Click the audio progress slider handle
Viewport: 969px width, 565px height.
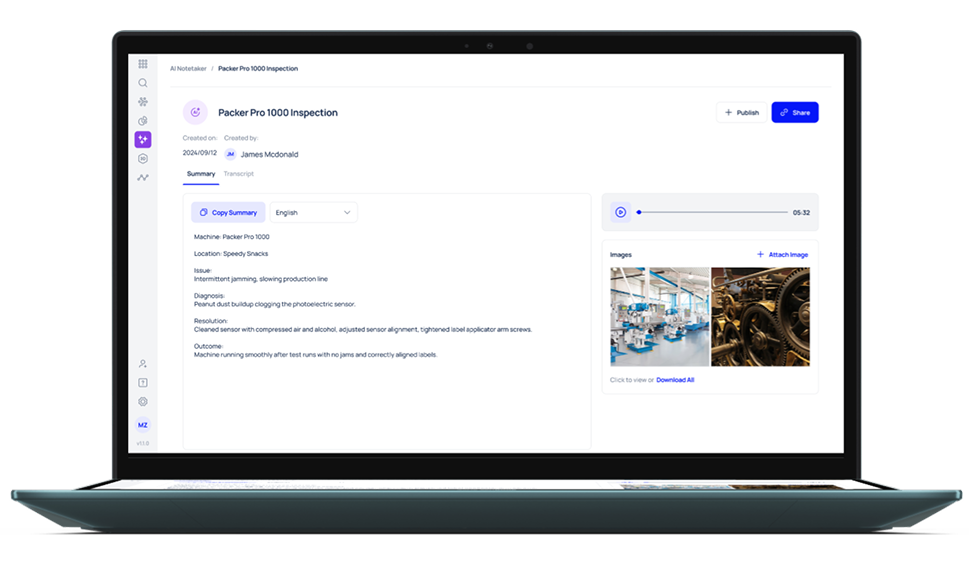[x=639, y=212]
